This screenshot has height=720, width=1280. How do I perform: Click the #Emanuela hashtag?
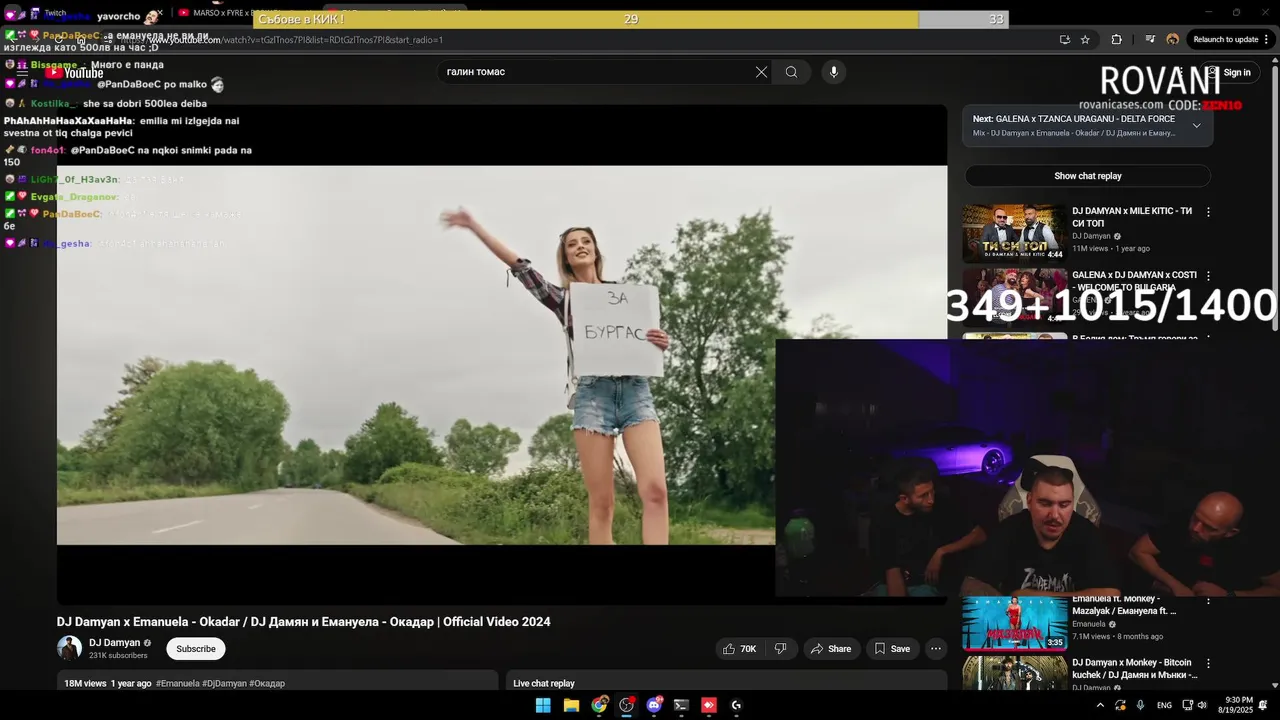[178, 684]
